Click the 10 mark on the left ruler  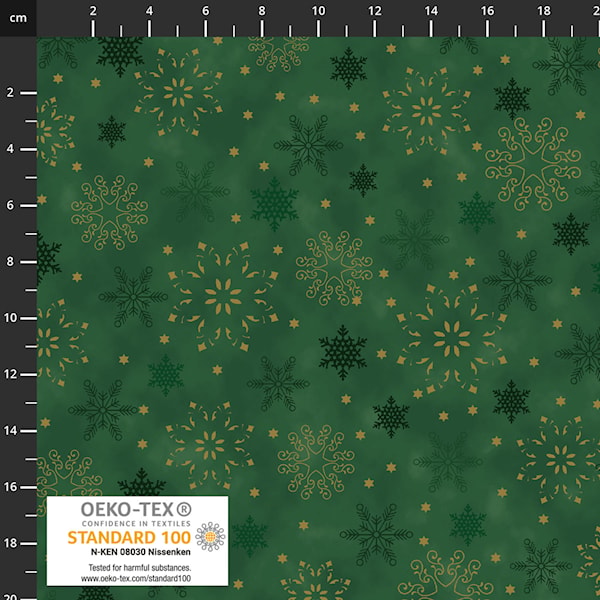point(10,318)
